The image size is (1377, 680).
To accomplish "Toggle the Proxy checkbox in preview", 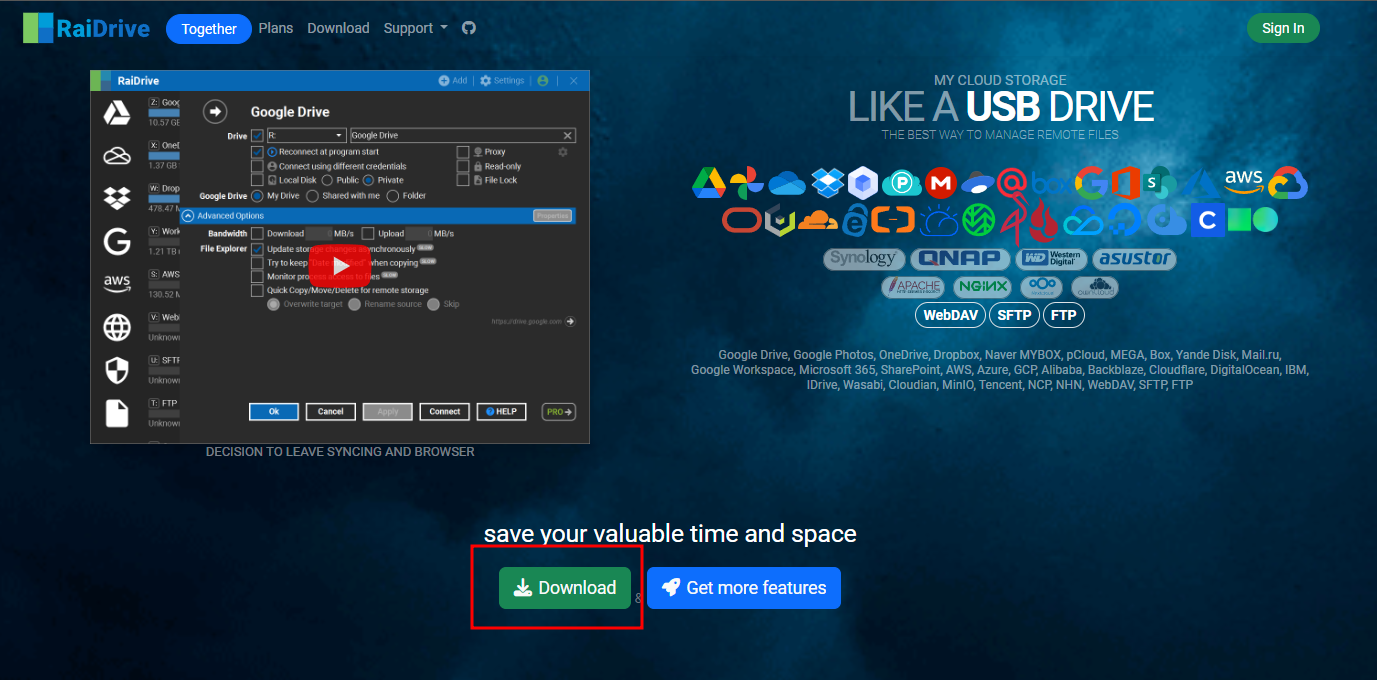I will [463, 152].
